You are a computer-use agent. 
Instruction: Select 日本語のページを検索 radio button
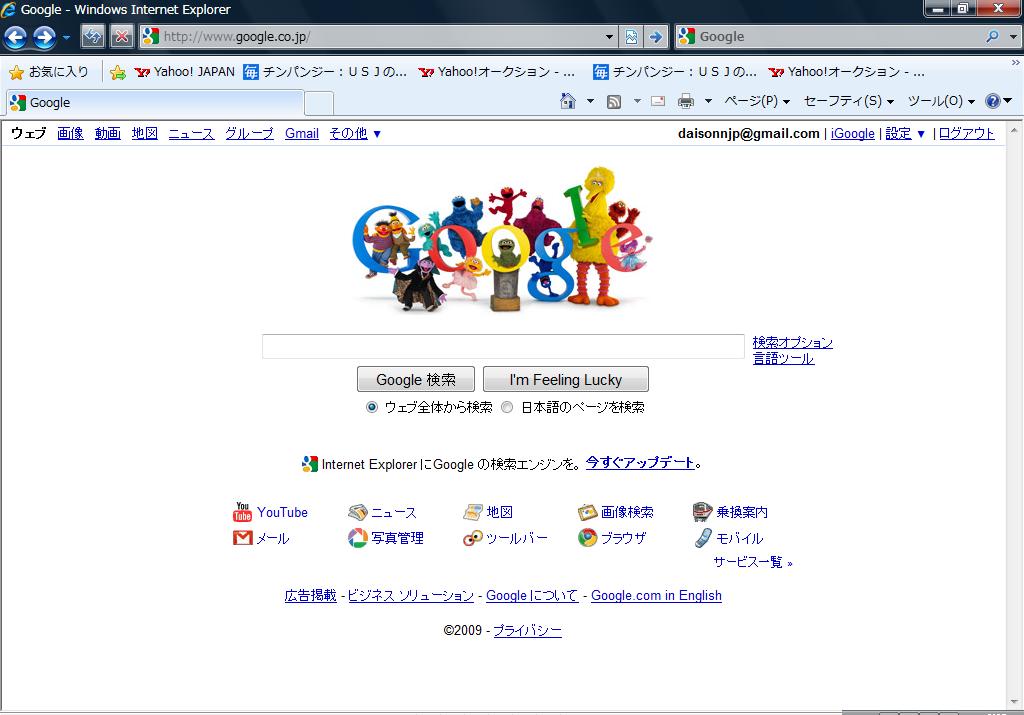click(507, 407)
